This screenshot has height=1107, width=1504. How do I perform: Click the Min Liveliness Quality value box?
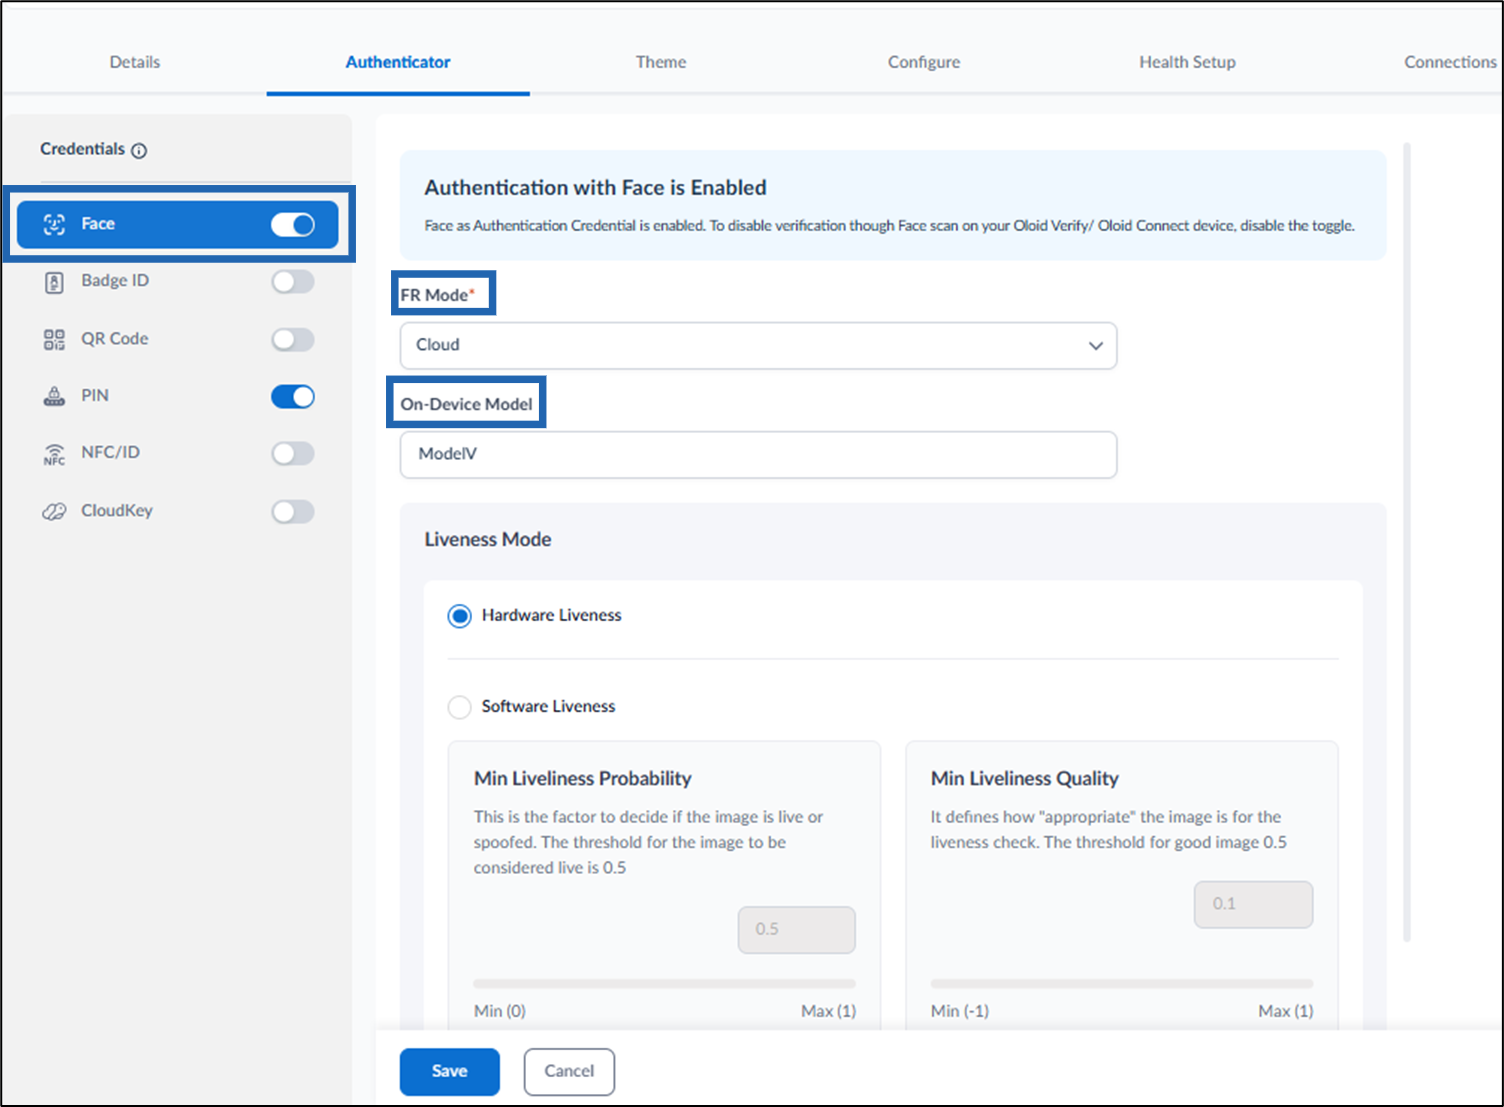pos(1253,905)
